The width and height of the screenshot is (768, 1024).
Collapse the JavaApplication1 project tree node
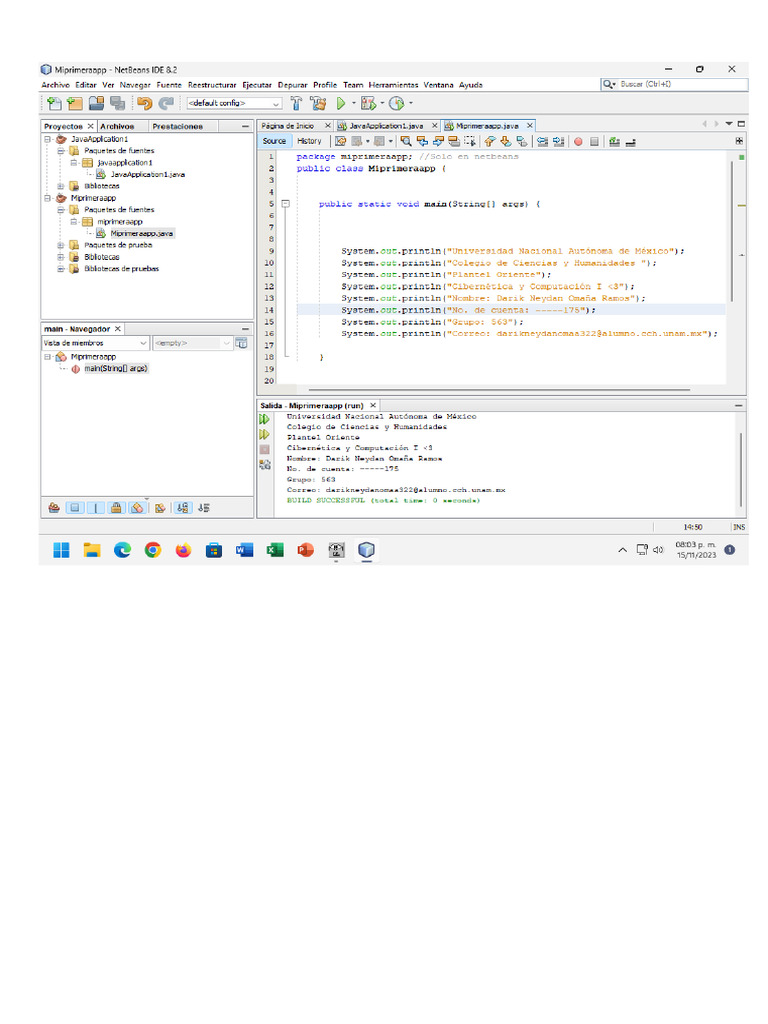(48, 139)
